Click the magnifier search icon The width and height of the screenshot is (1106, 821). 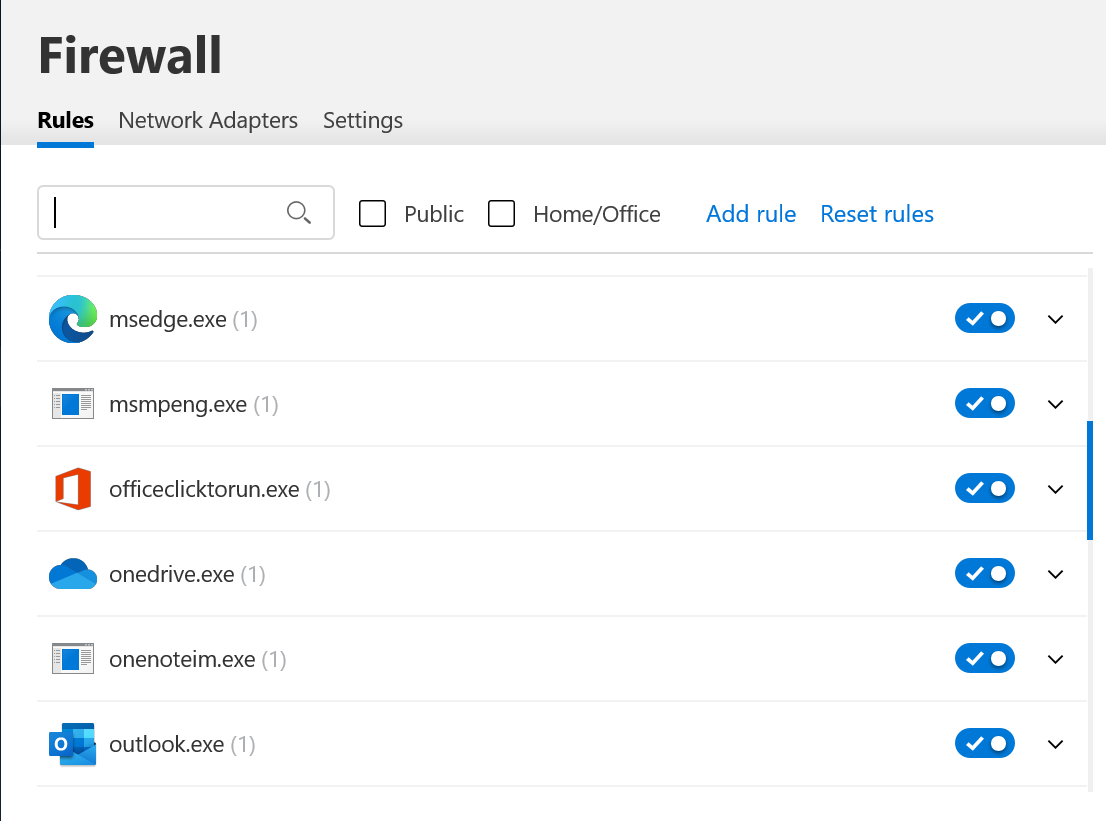[x=299, y=212]
